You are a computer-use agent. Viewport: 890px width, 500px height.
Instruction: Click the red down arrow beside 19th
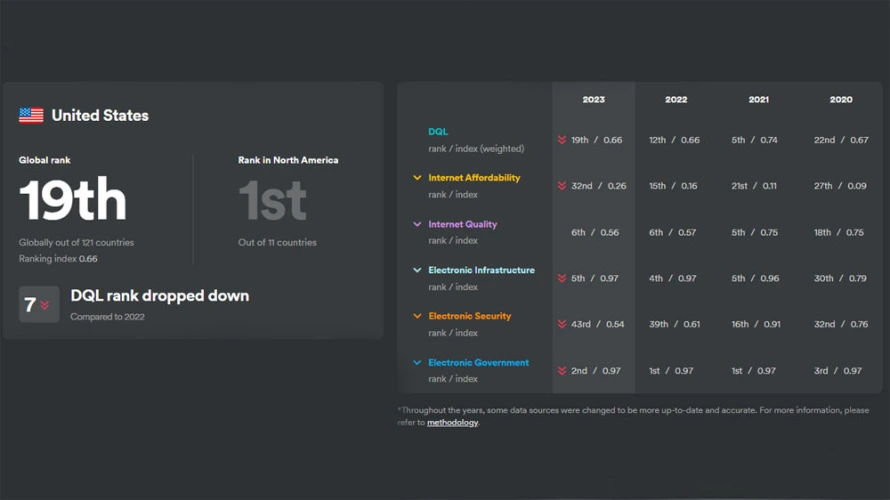pyautogui.click(x=562, y=140)
